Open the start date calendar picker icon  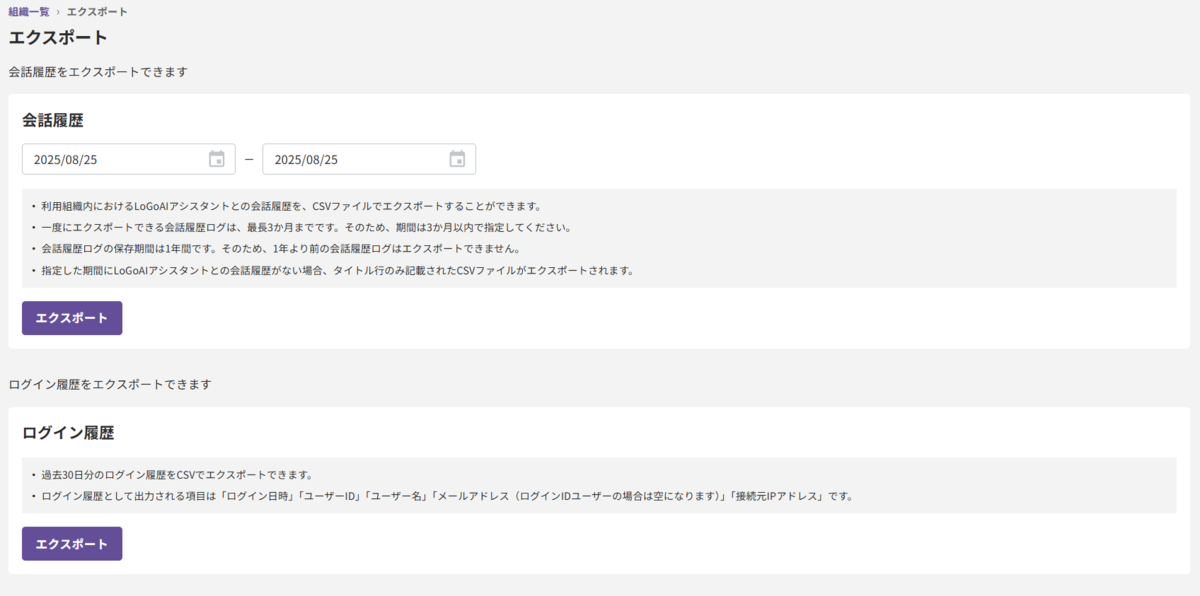(x=217, y=159)
